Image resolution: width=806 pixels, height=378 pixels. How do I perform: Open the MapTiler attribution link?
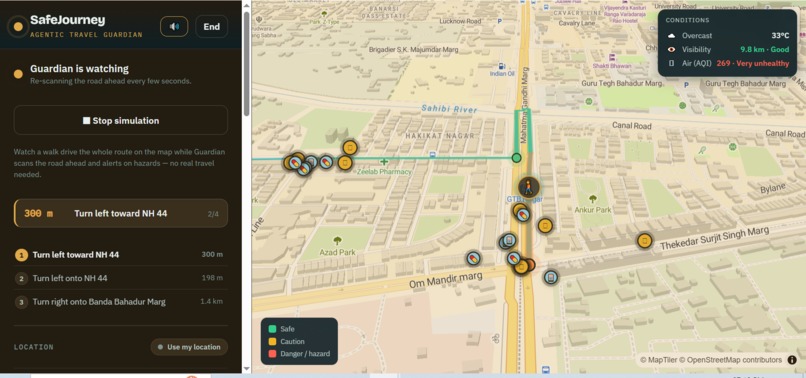(659, 360)
